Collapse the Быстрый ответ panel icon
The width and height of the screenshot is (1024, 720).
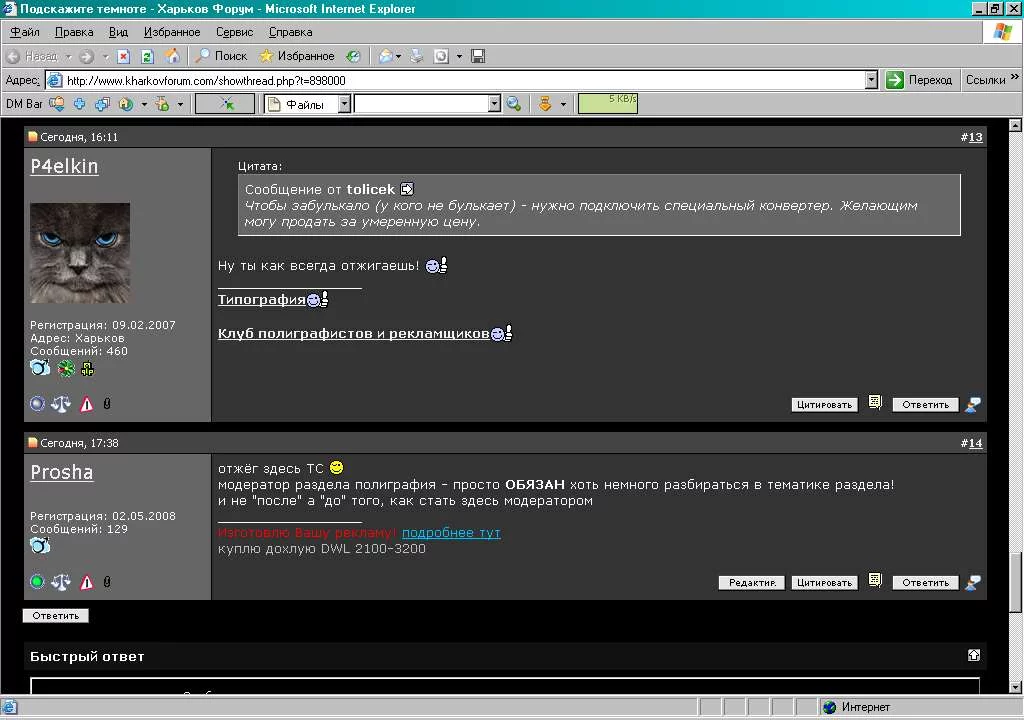click(973, 655)
